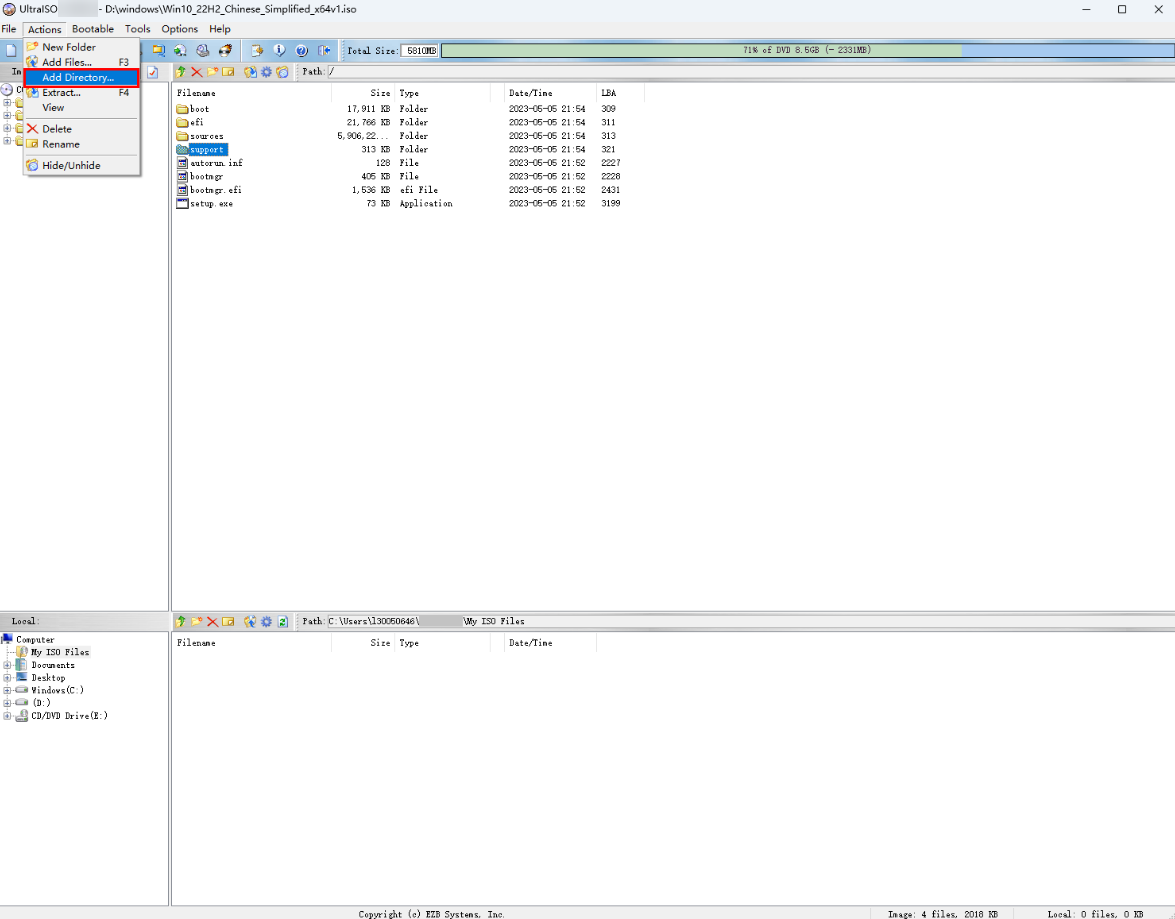Expand the CD/DVD Drive(E:) node
Screen dimensions: 1175x919
coord(7,716)
